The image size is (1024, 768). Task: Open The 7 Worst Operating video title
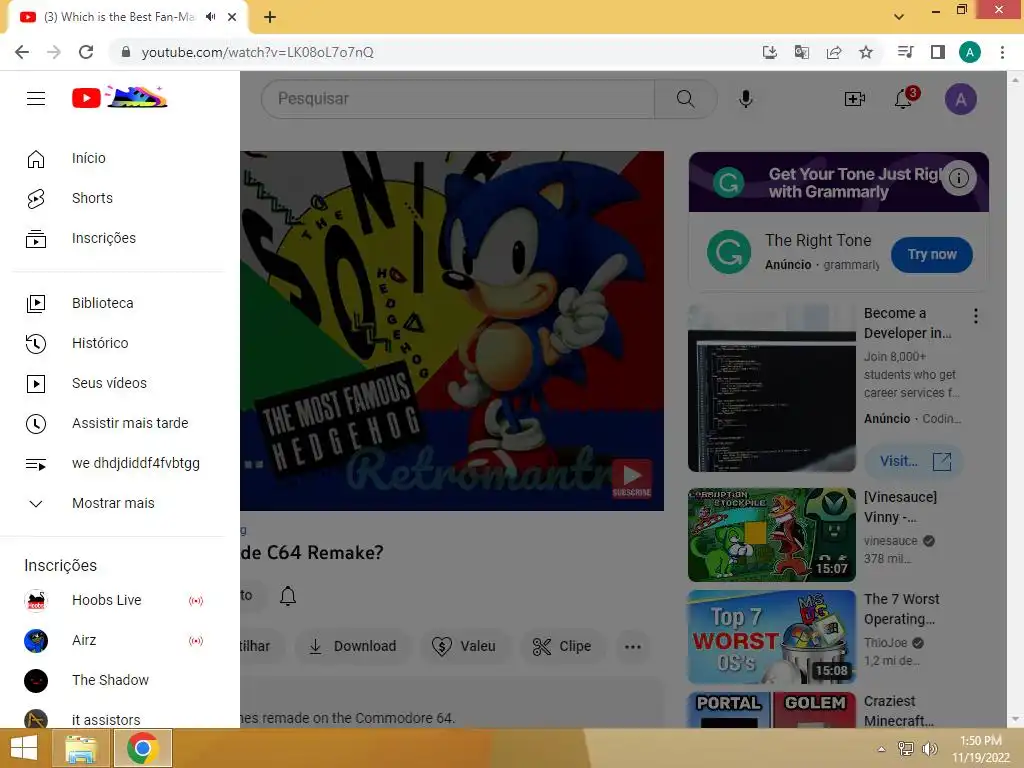click(901, 609)
